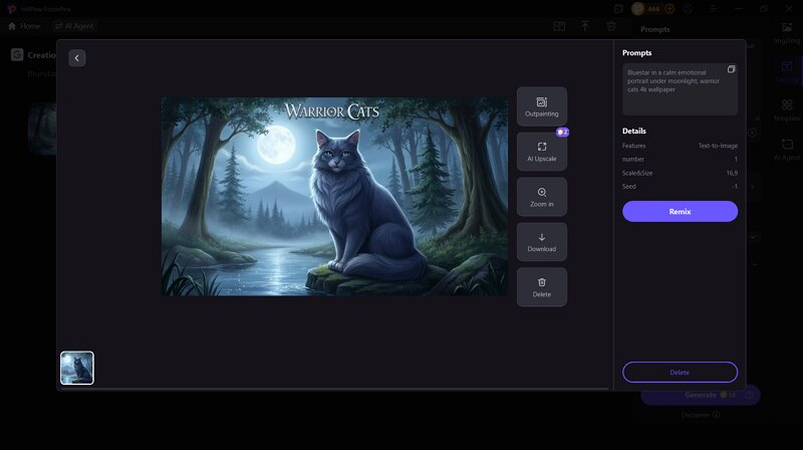This screenshot has width=803, height=450.
Task: Click the compare icon in background toolbar
Action: click(559, 26)
